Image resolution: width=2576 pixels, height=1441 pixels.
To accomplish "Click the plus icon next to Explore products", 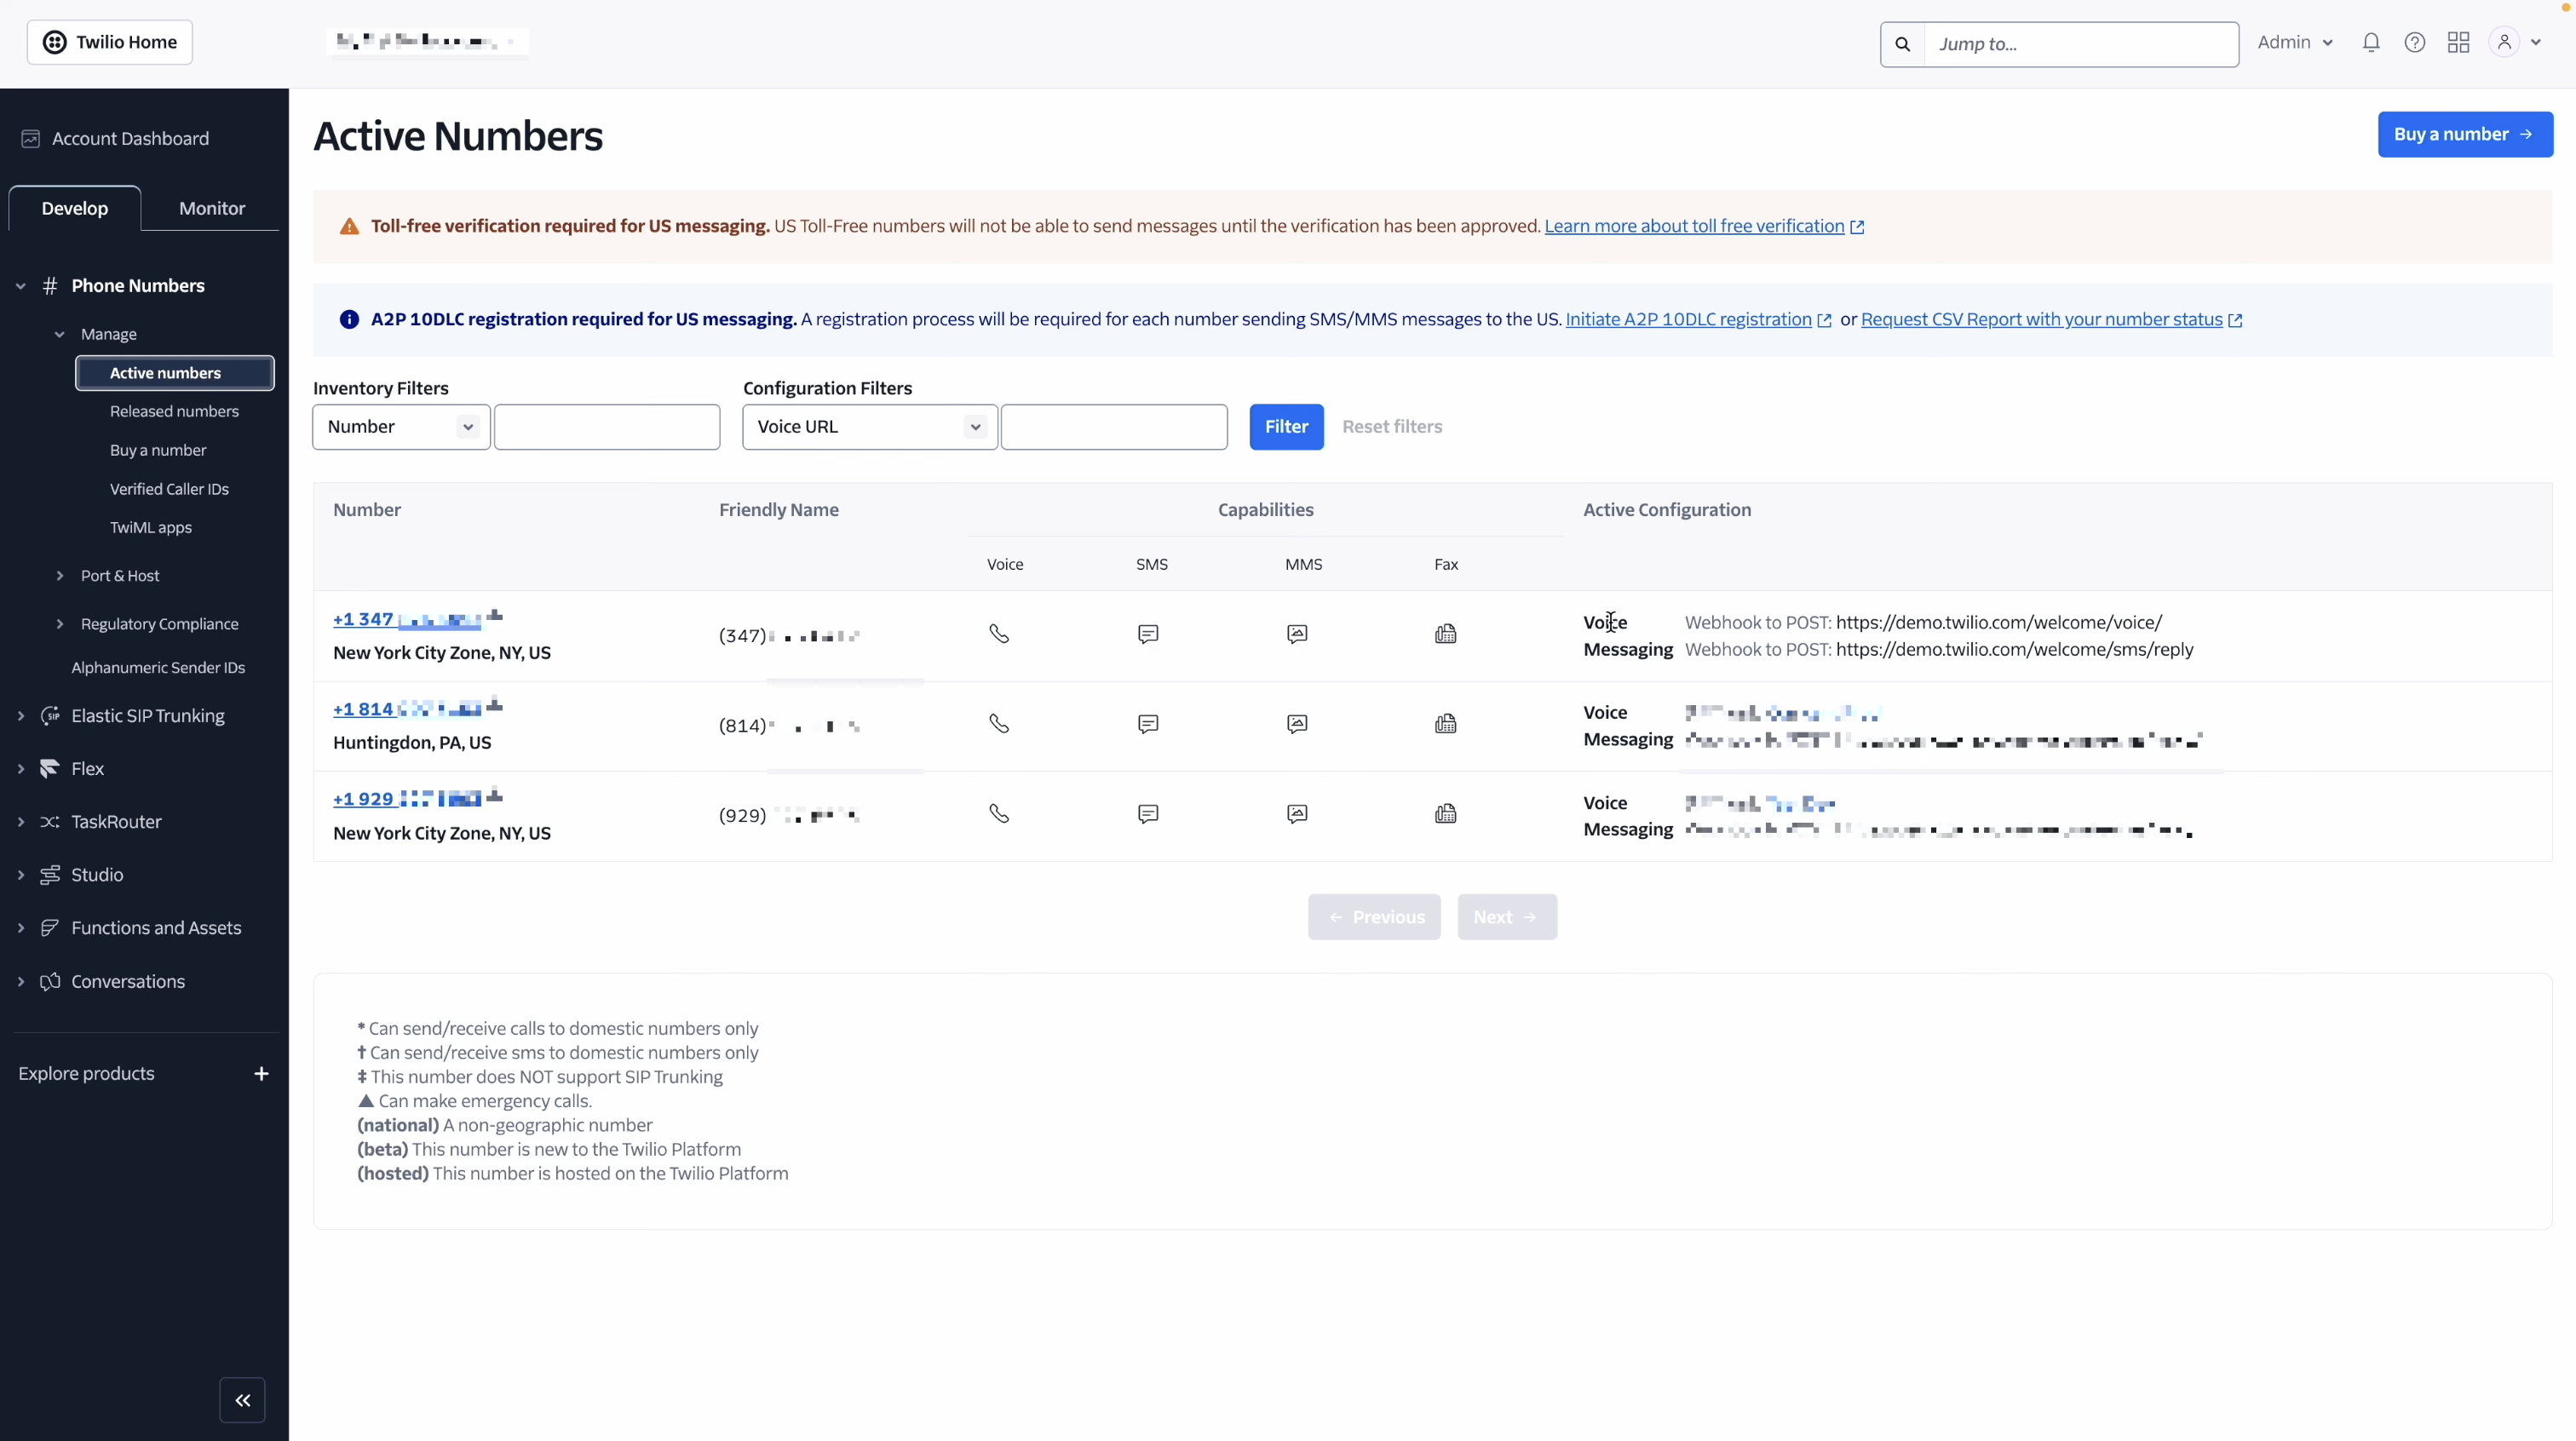I will [261, 1074].
